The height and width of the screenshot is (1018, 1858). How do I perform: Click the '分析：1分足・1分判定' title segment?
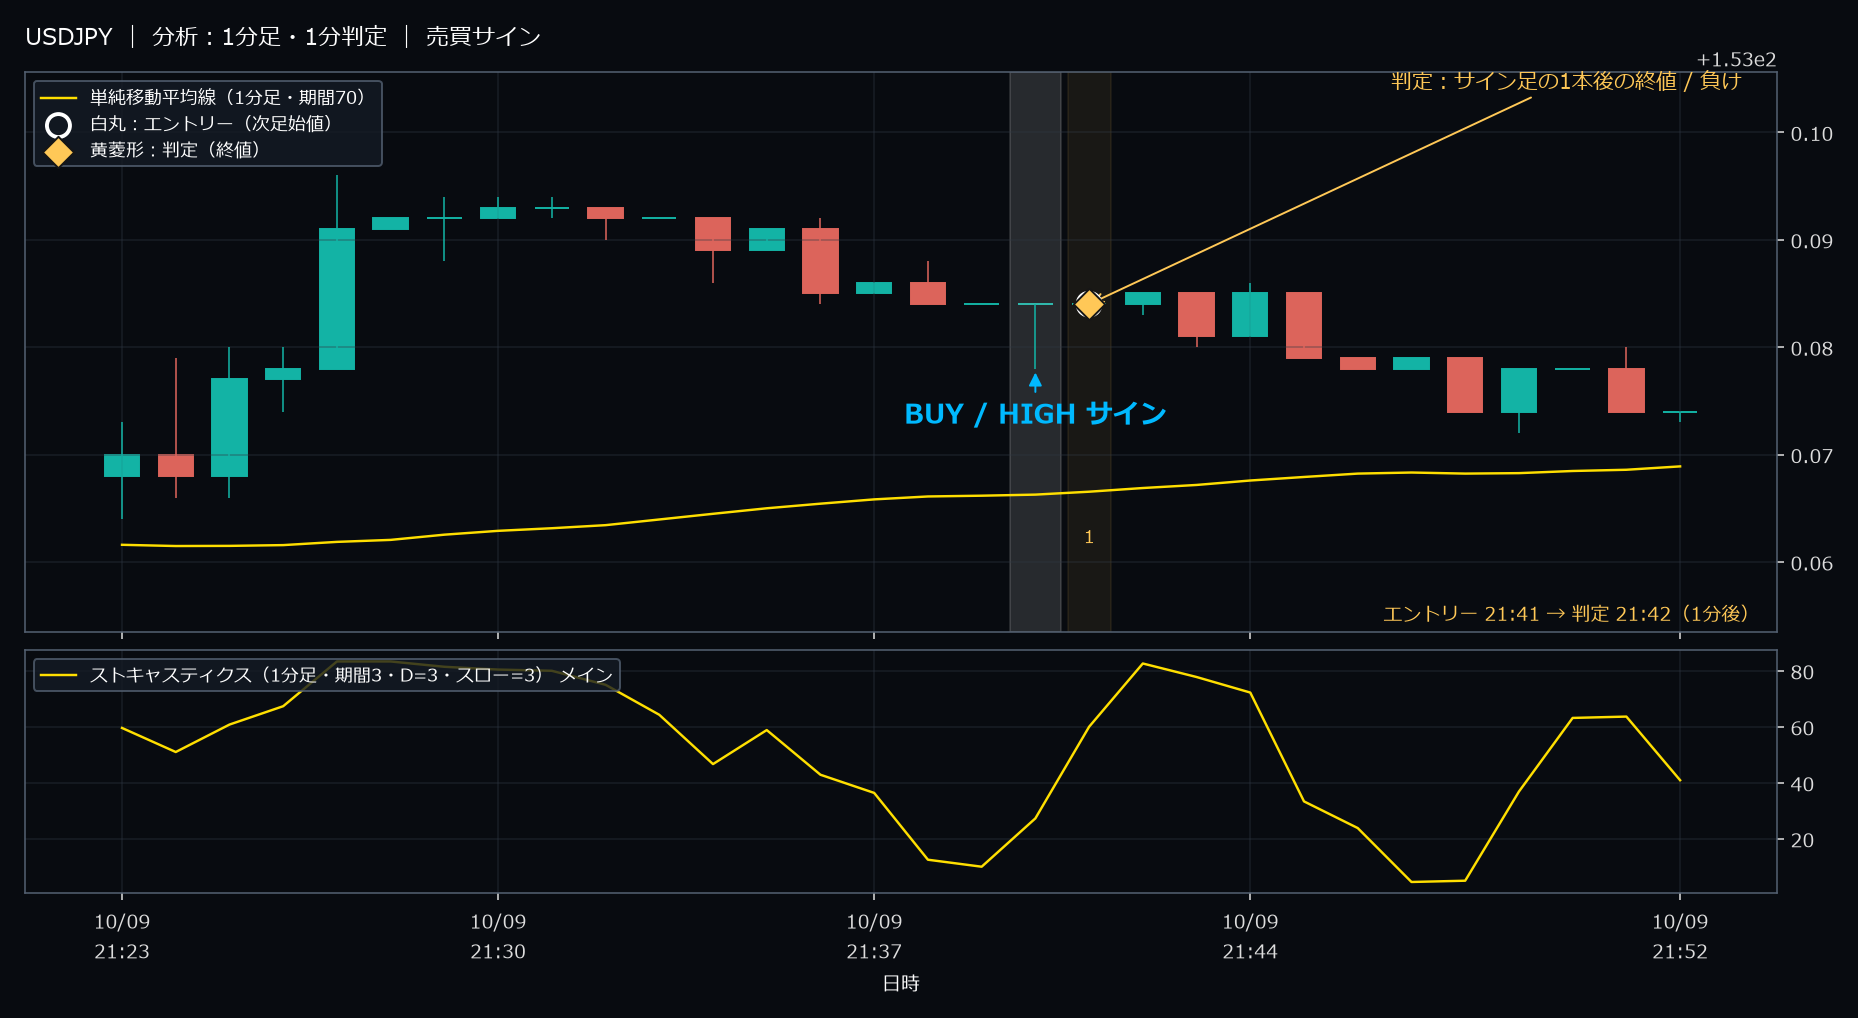(x=269, y=37)
